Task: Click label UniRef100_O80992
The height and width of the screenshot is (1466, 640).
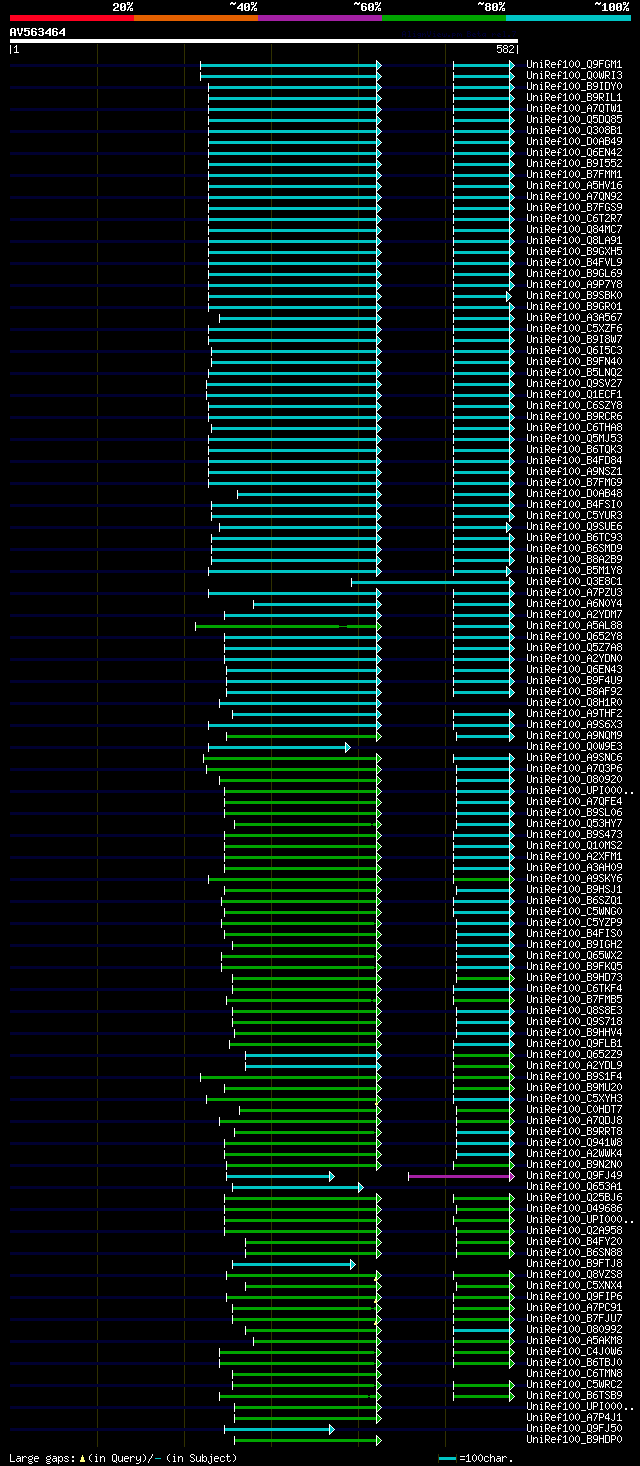Action: pyautogui.click(x=574, y=1330)
